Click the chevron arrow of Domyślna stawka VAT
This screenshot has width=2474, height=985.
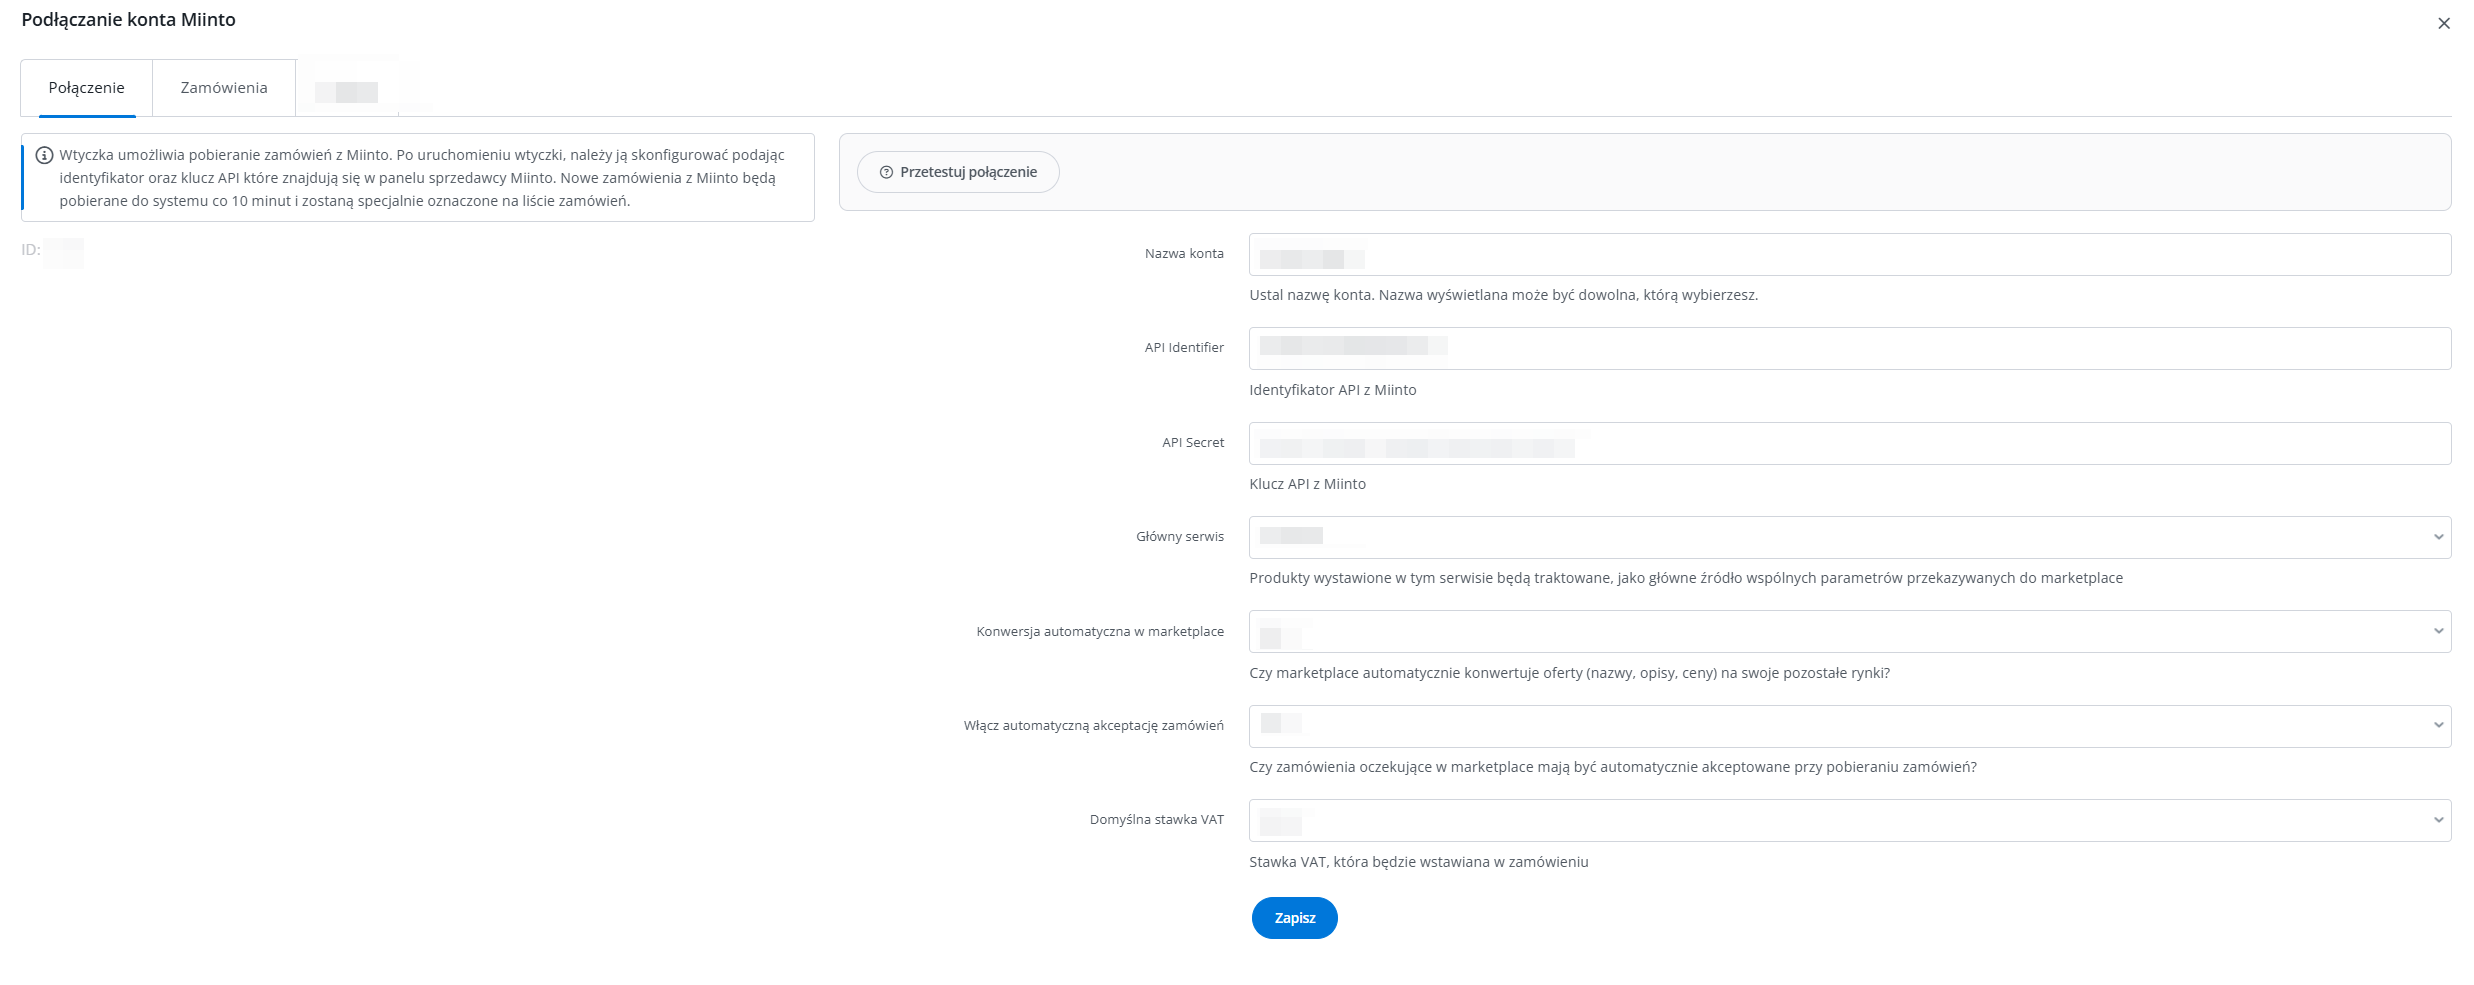click(x=2438, y=820)
